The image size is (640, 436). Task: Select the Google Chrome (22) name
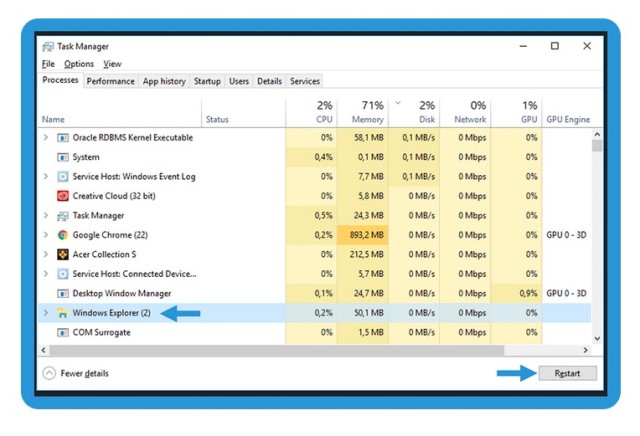(x=110, y=235)
